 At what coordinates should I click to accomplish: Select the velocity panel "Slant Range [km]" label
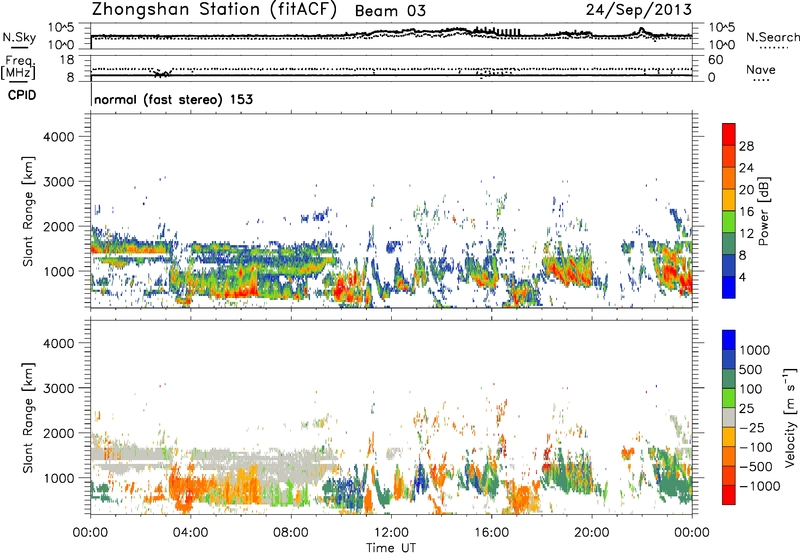coord(28,418)
